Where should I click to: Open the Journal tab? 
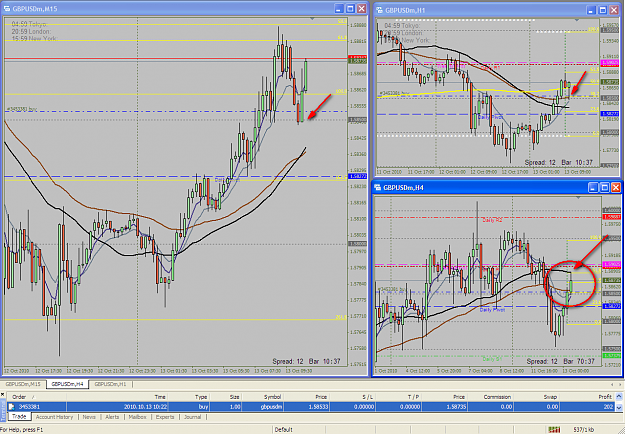[x=193, y=417]
